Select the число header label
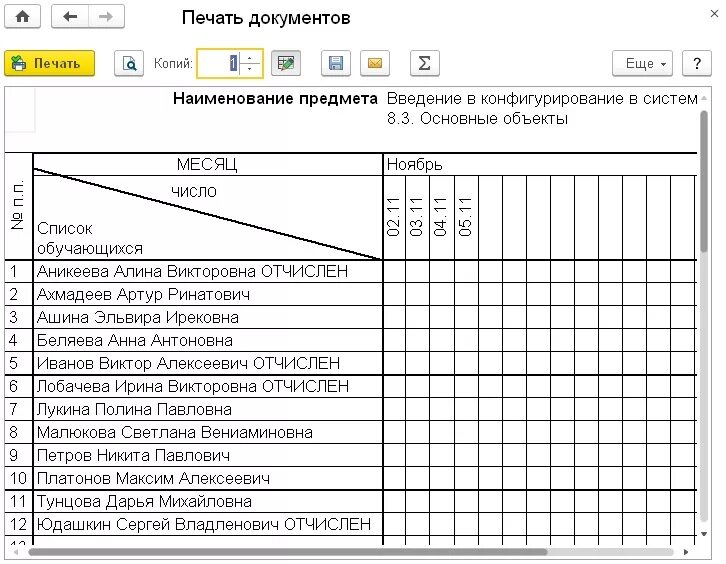 coord(194,191)
